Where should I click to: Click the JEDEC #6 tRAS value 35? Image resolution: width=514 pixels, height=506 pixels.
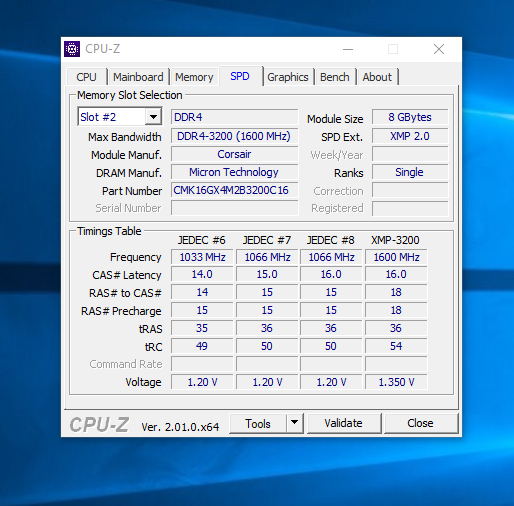(x=202, y=328)
